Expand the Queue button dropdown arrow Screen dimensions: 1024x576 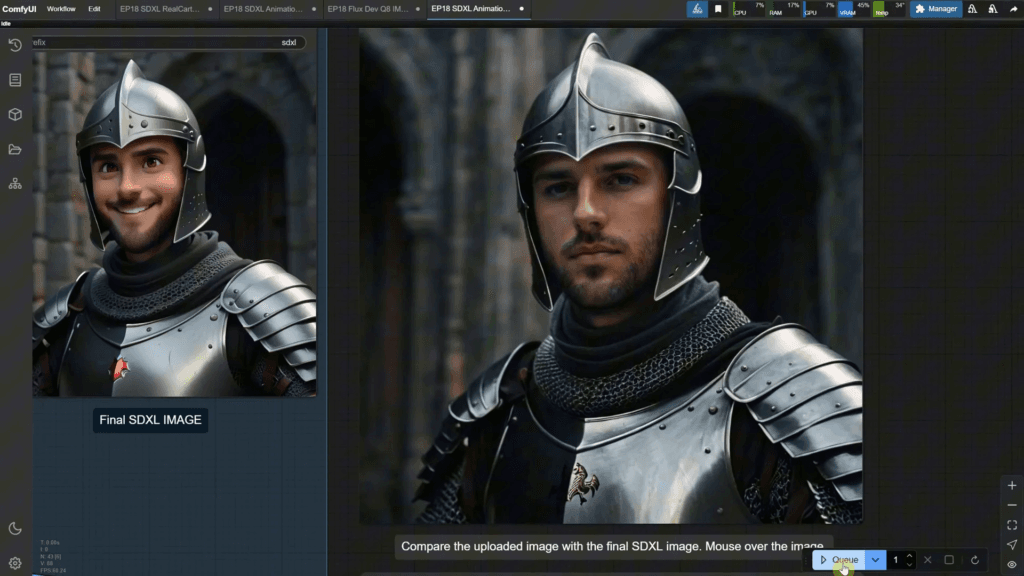pos(875,560)
